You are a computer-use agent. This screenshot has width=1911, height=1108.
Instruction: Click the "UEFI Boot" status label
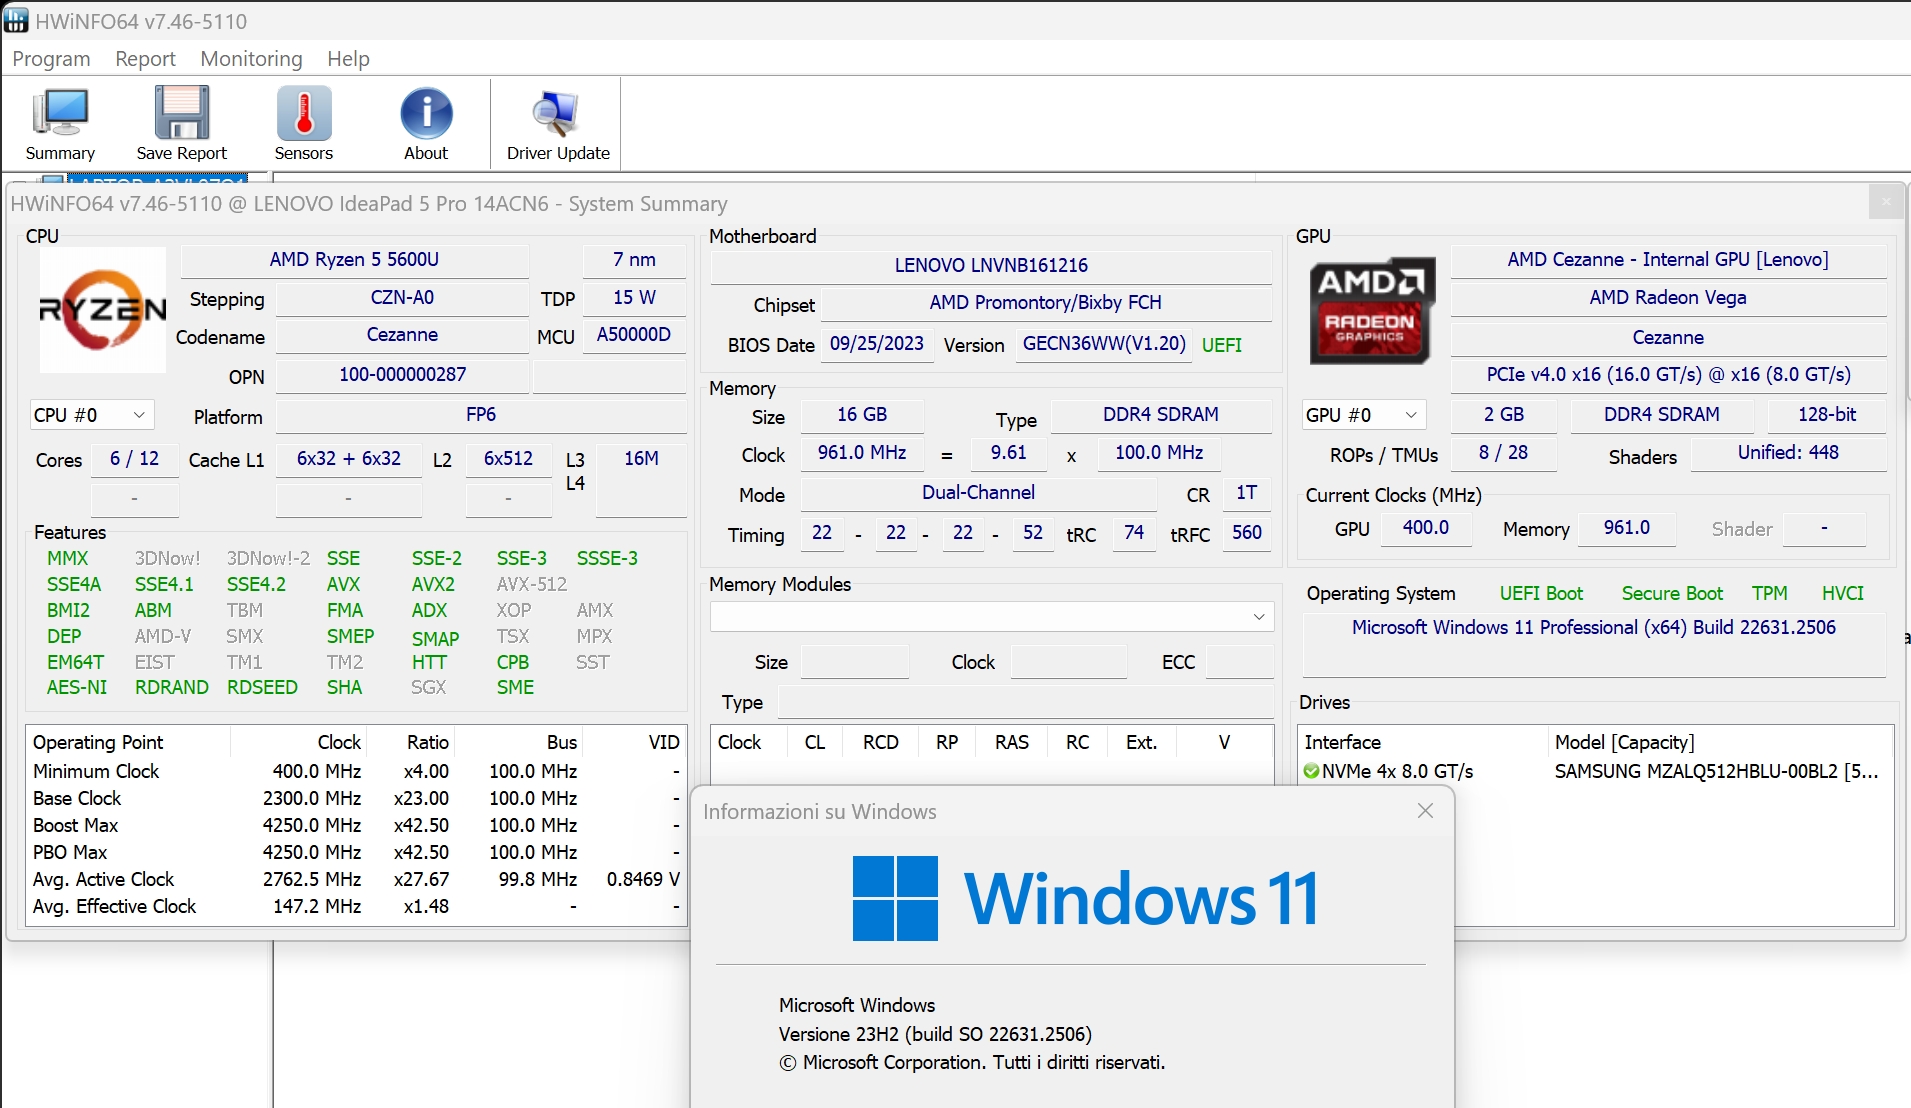tap(1541, 594)
